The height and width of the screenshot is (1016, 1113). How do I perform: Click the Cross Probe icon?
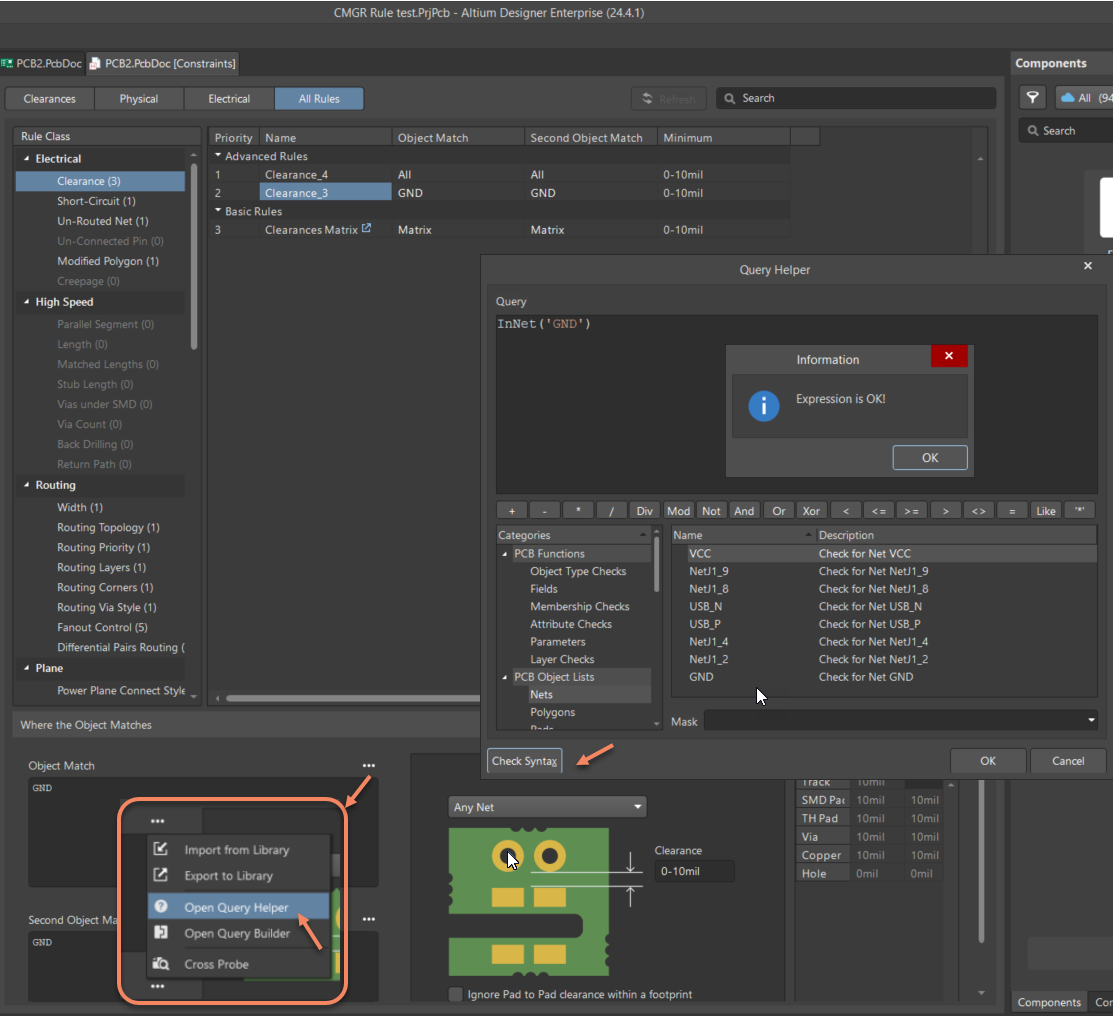click(160, 964)
